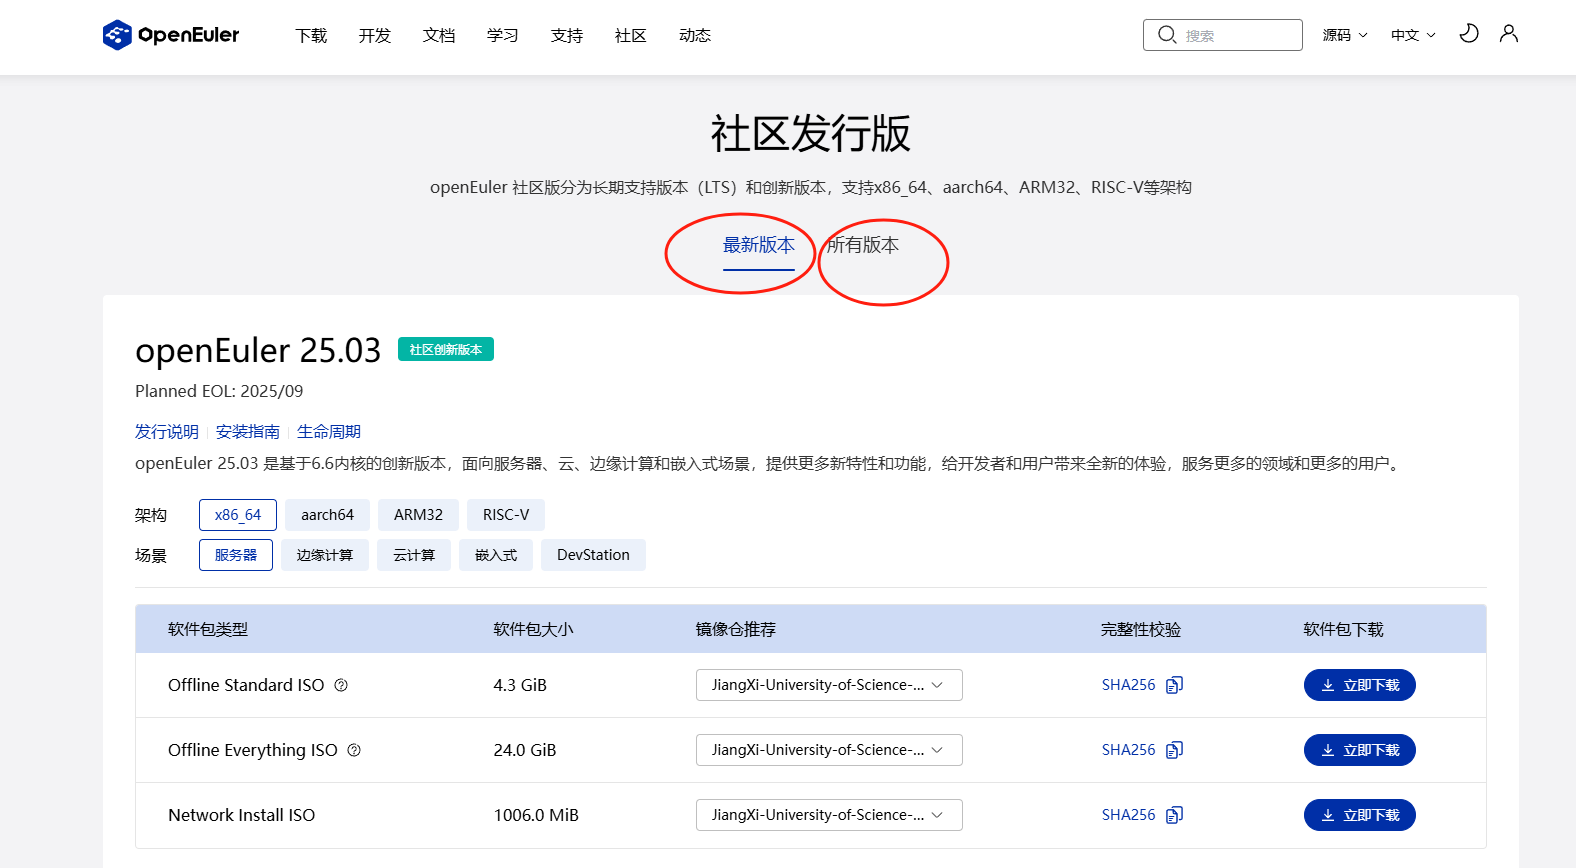The width and height of the screenshot is (1576, 868).
Task: Click the 社区发行版 page title
Action: point(811,133)
